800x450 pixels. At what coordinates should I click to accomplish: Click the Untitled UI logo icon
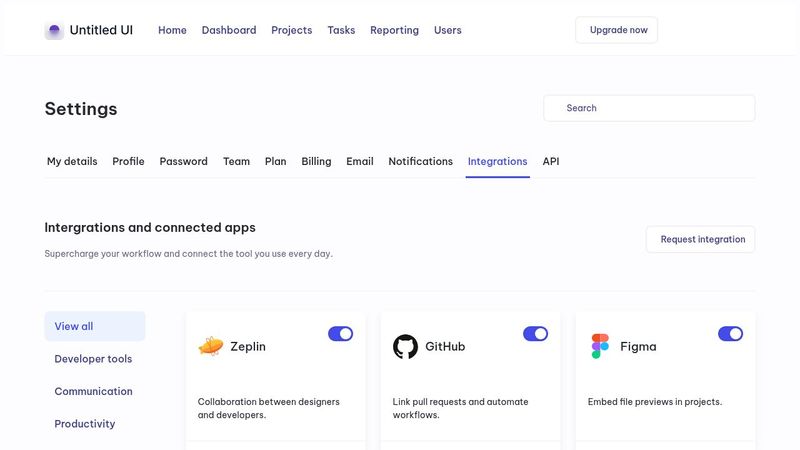54,30
